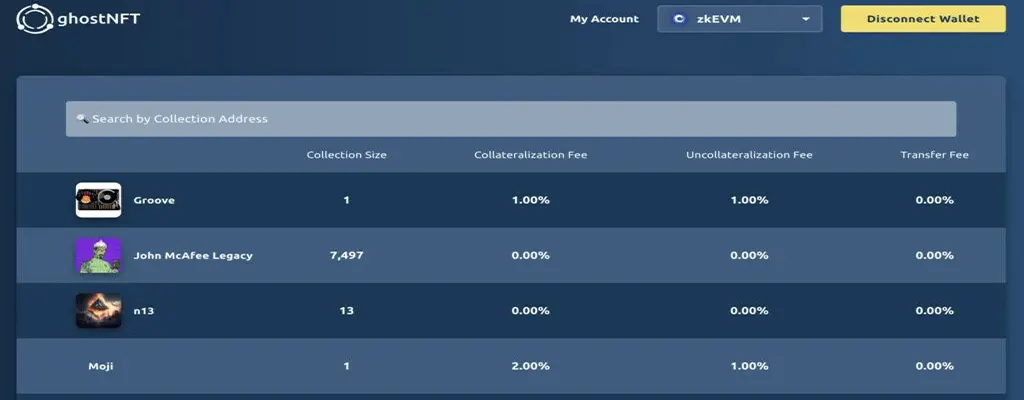Click n13 collateralization fee 0.00%
This screenshot has width=1024, height=400.
[530, 311]
